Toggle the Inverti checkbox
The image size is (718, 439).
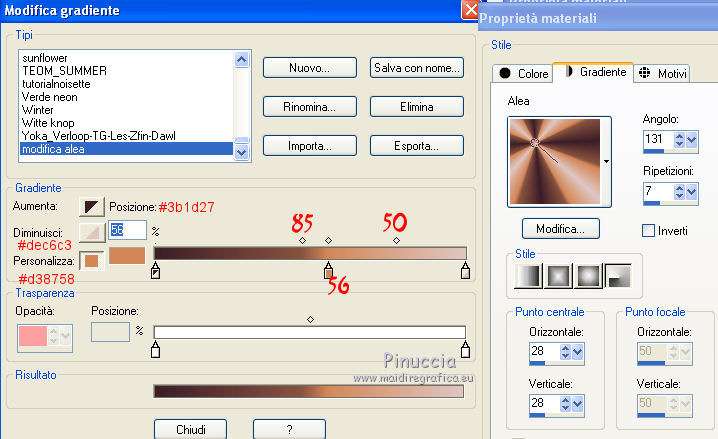pos(648,230)
